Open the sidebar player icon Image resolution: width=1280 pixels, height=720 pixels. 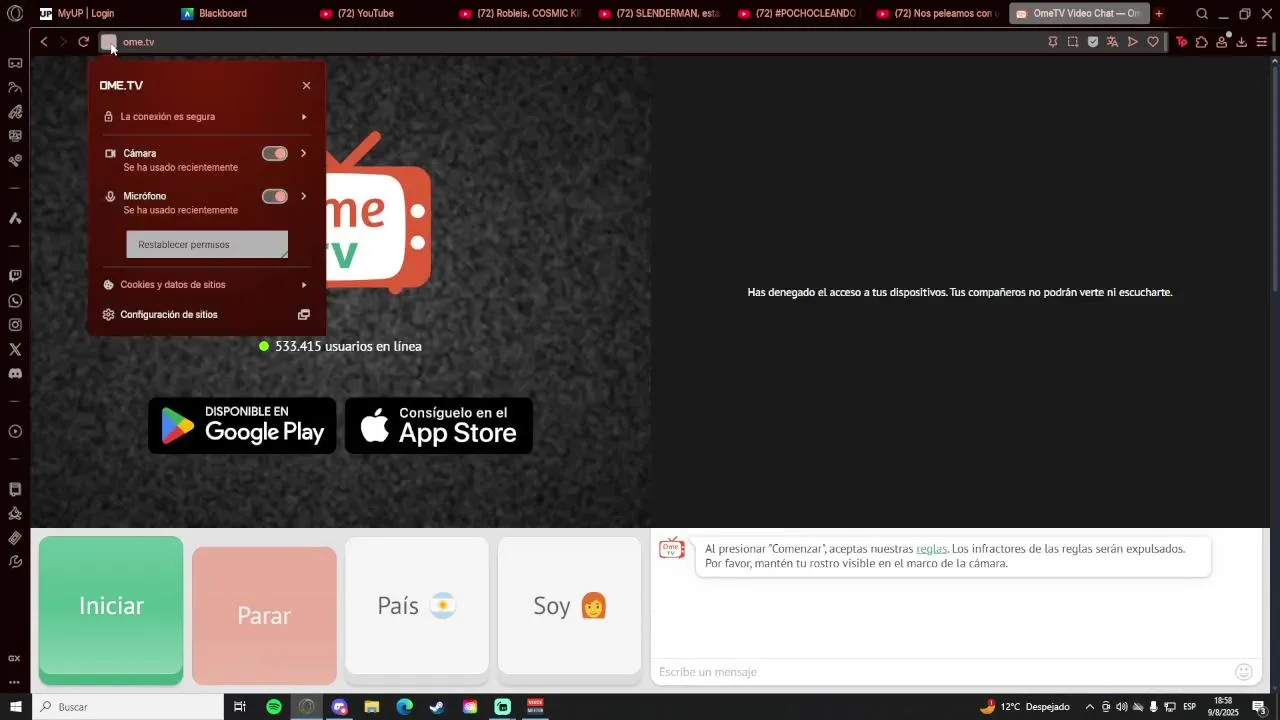click(15, 432)
